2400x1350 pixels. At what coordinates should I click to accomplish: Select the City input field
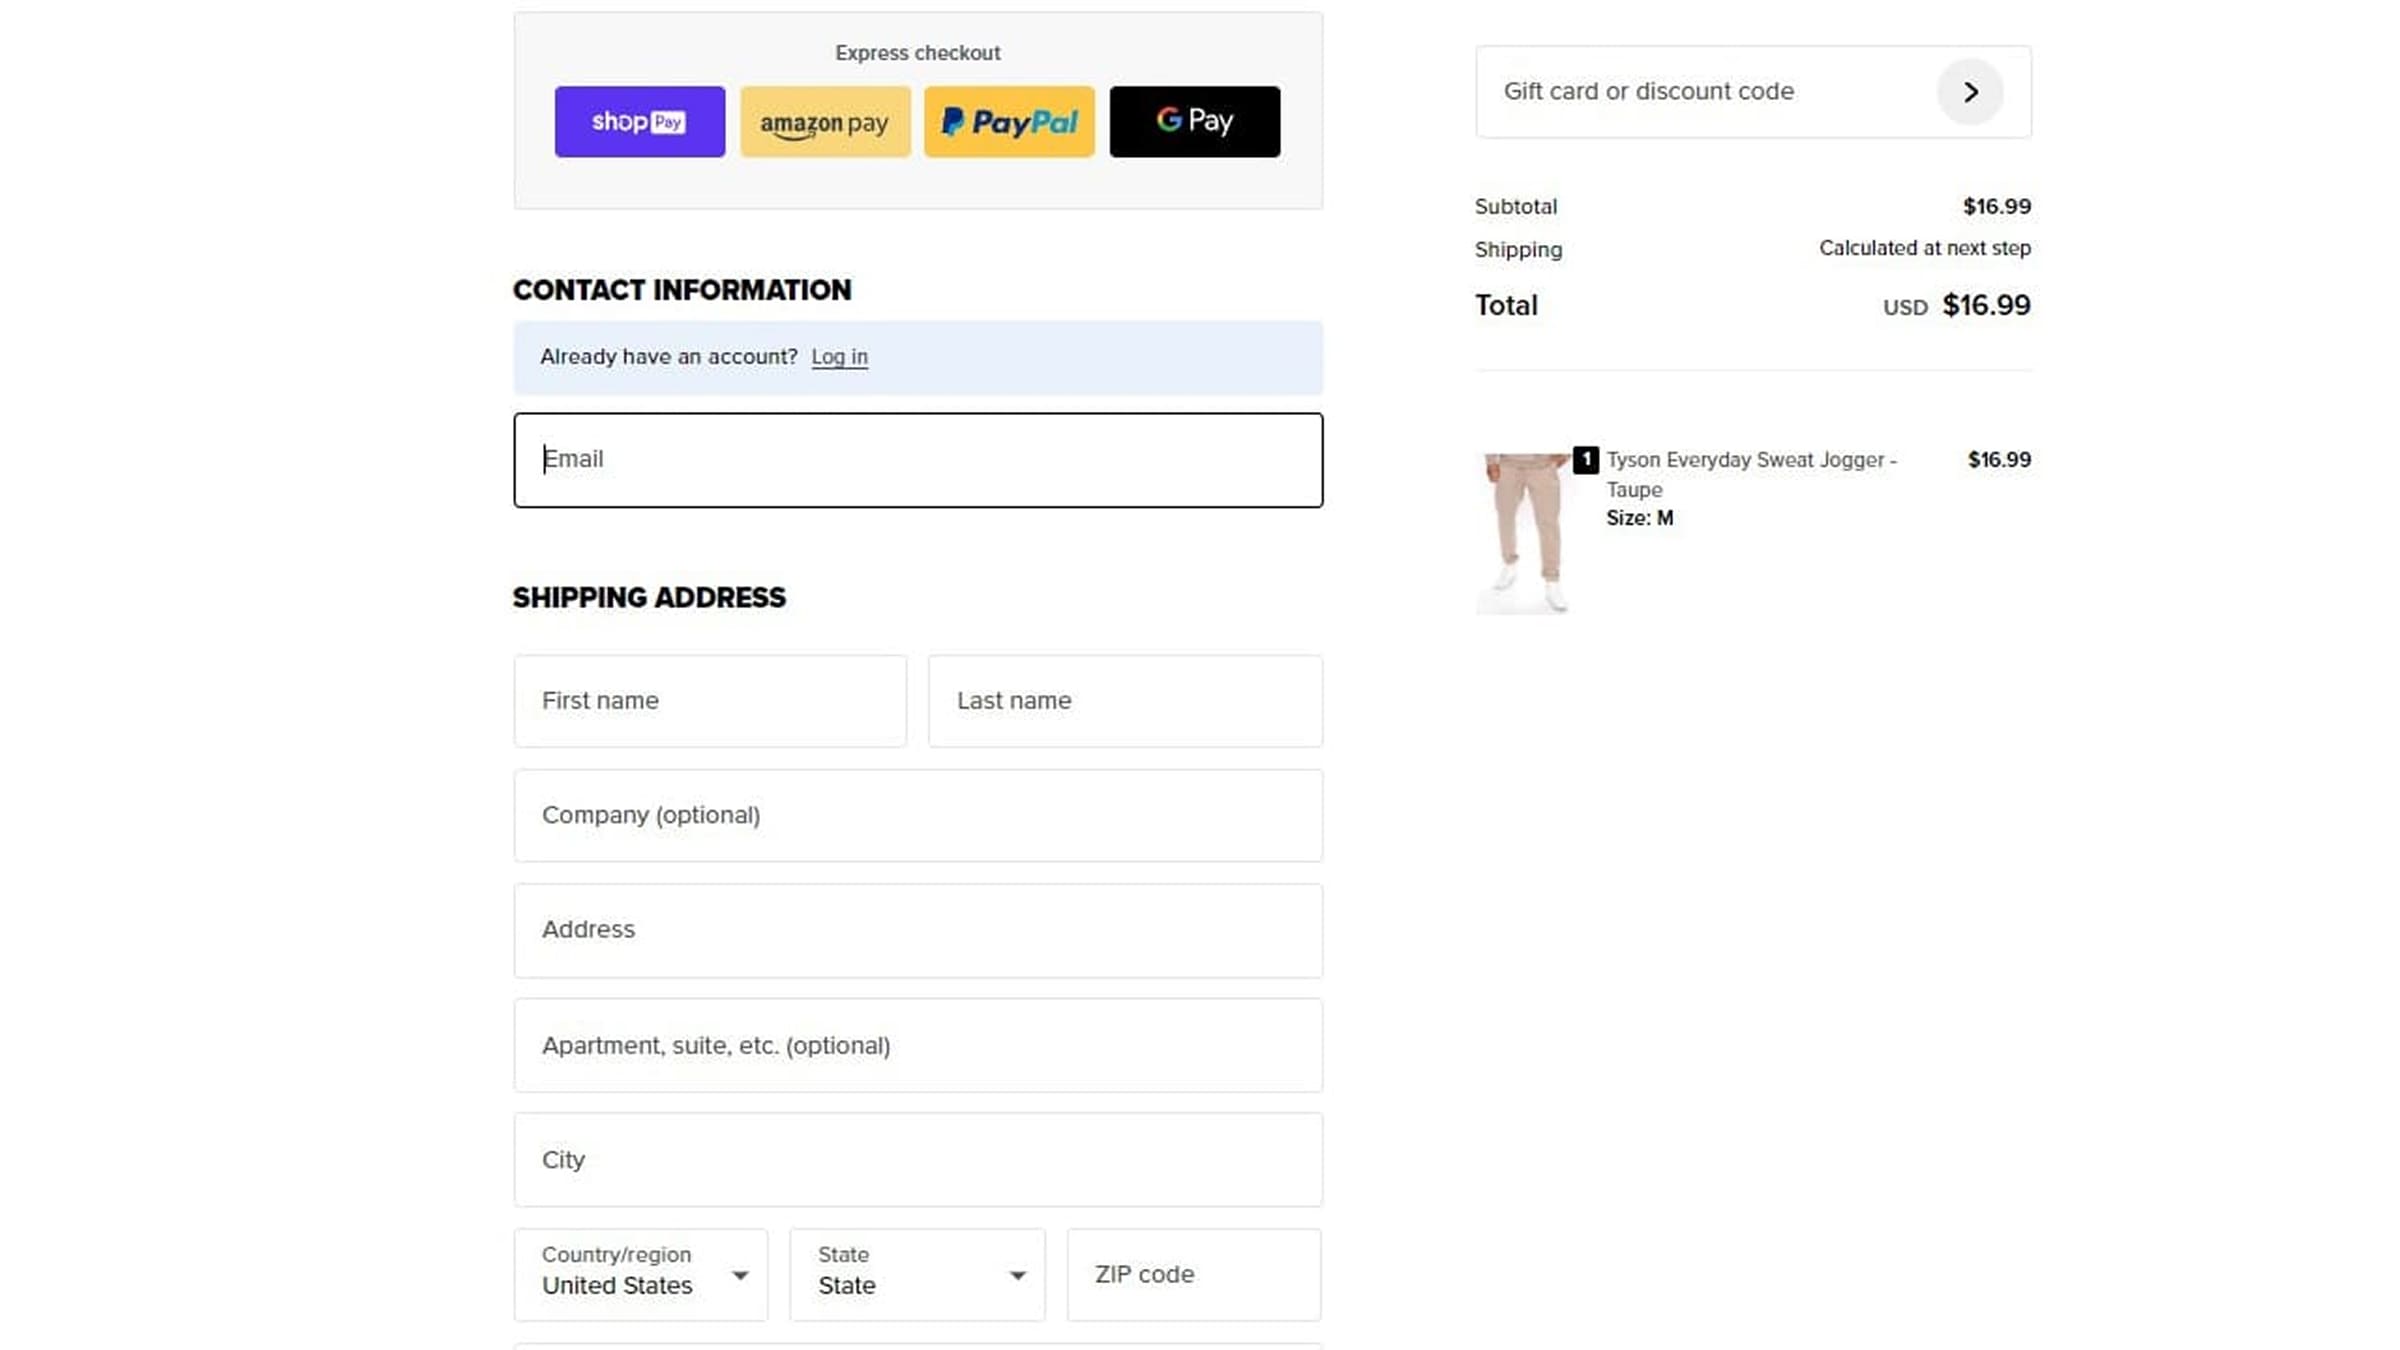918,1160
